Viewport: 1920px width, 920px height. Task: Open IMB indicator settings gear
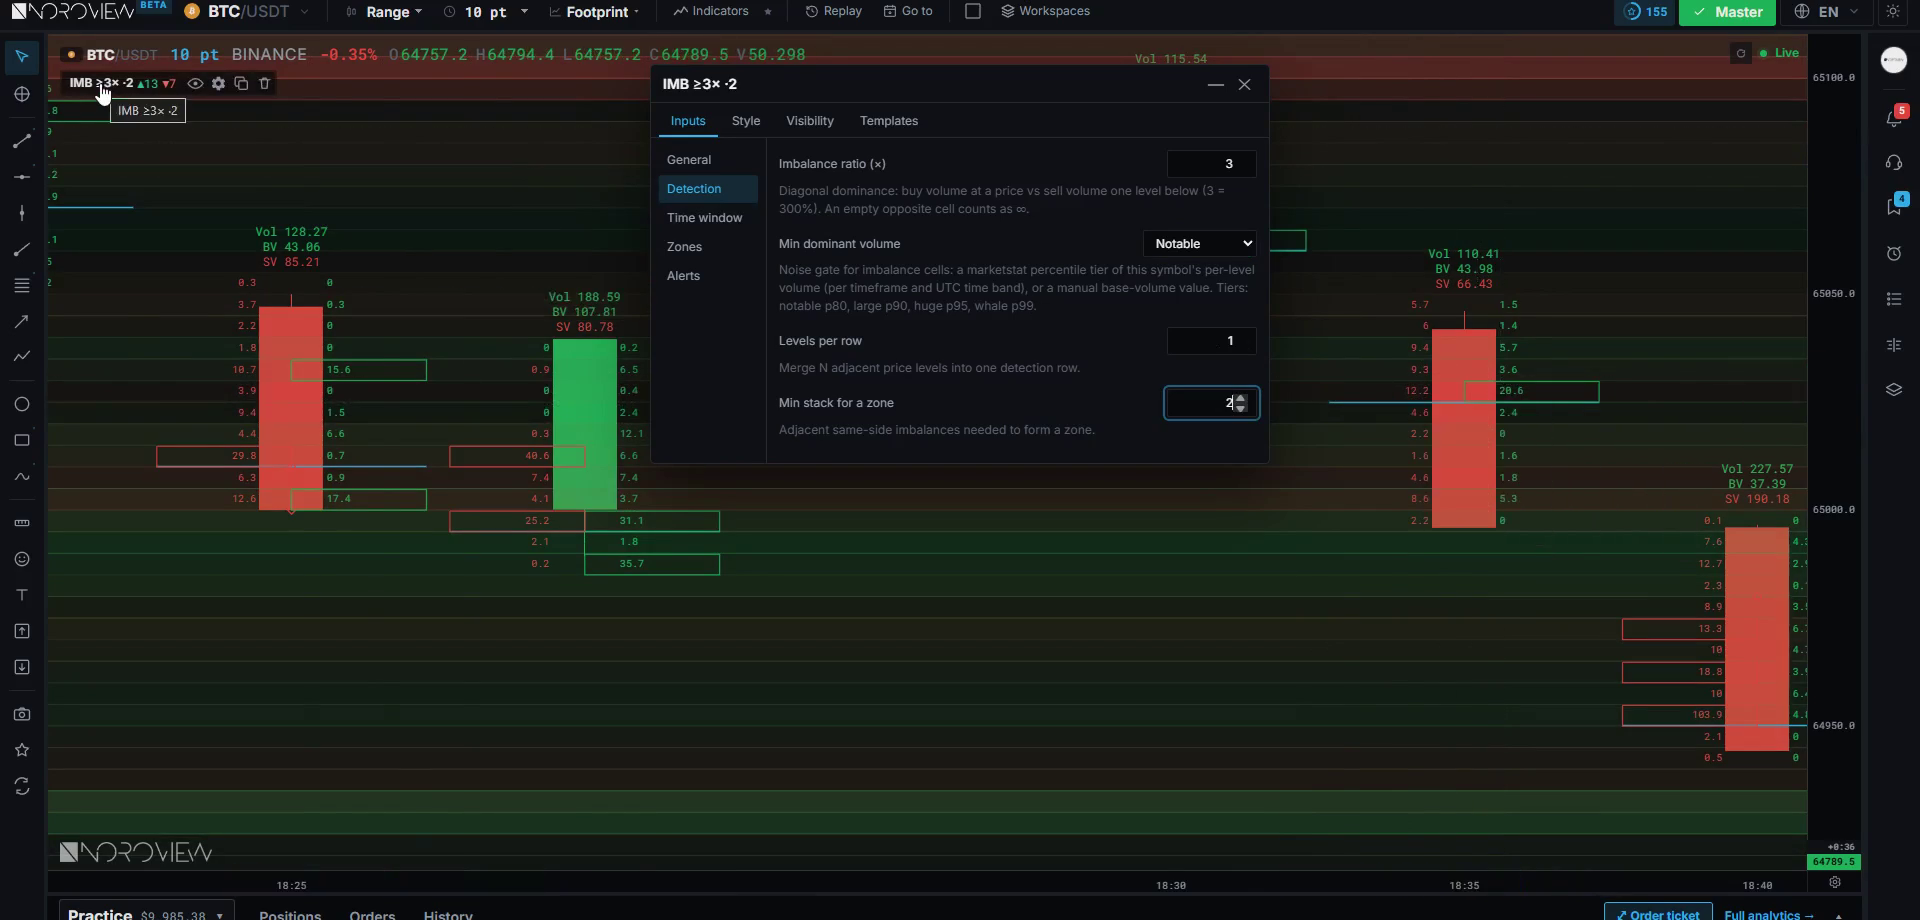click(218, 83)
